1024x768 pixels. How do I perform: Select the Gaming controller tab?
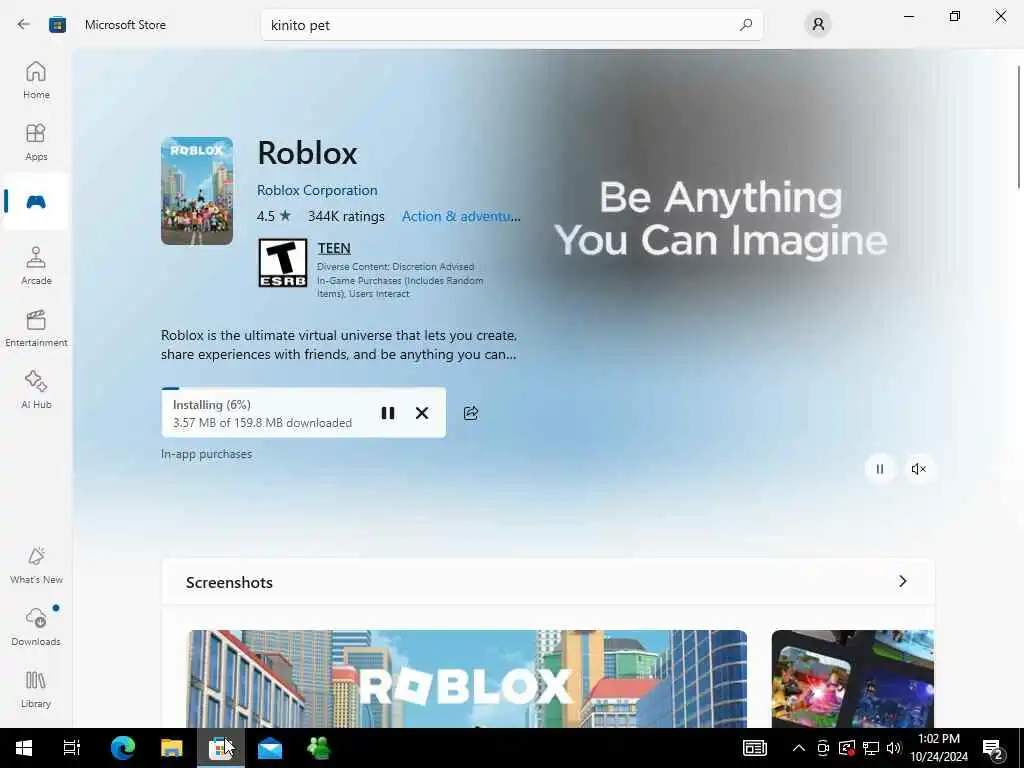pyautogui.click(x=36, y=201)
